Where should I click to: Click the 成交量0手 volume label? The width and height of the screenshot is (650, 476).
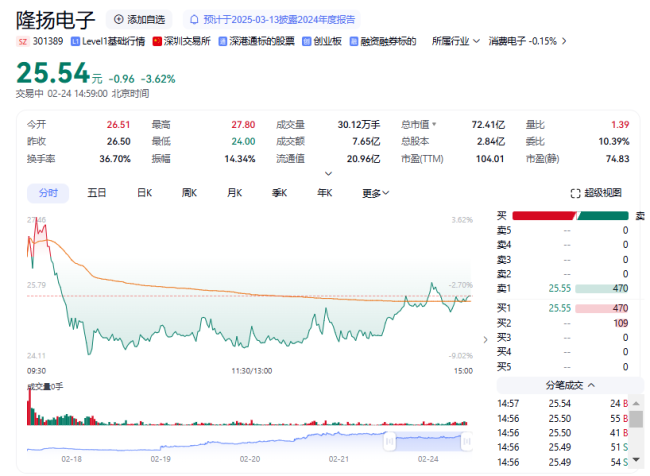coord(45,386)
